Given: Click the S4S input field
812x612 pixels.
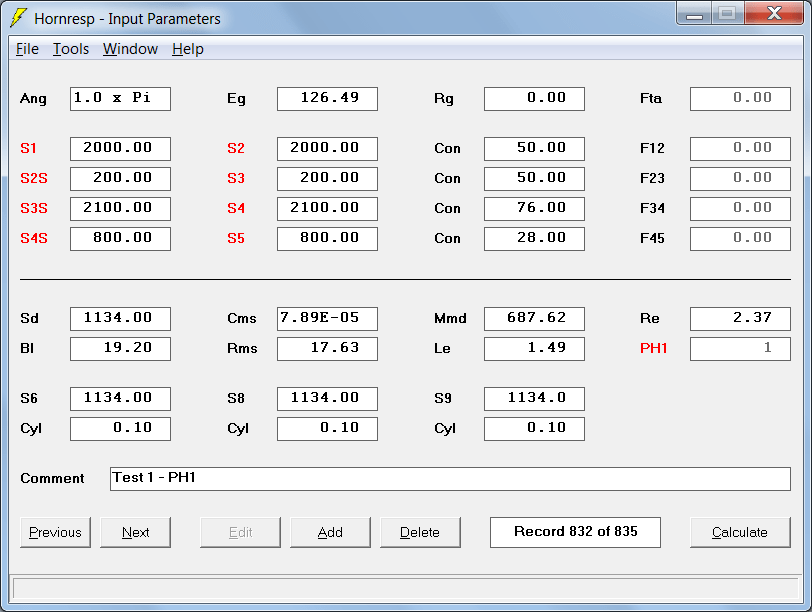Looking at the screenshot, I should coord(120,239).
